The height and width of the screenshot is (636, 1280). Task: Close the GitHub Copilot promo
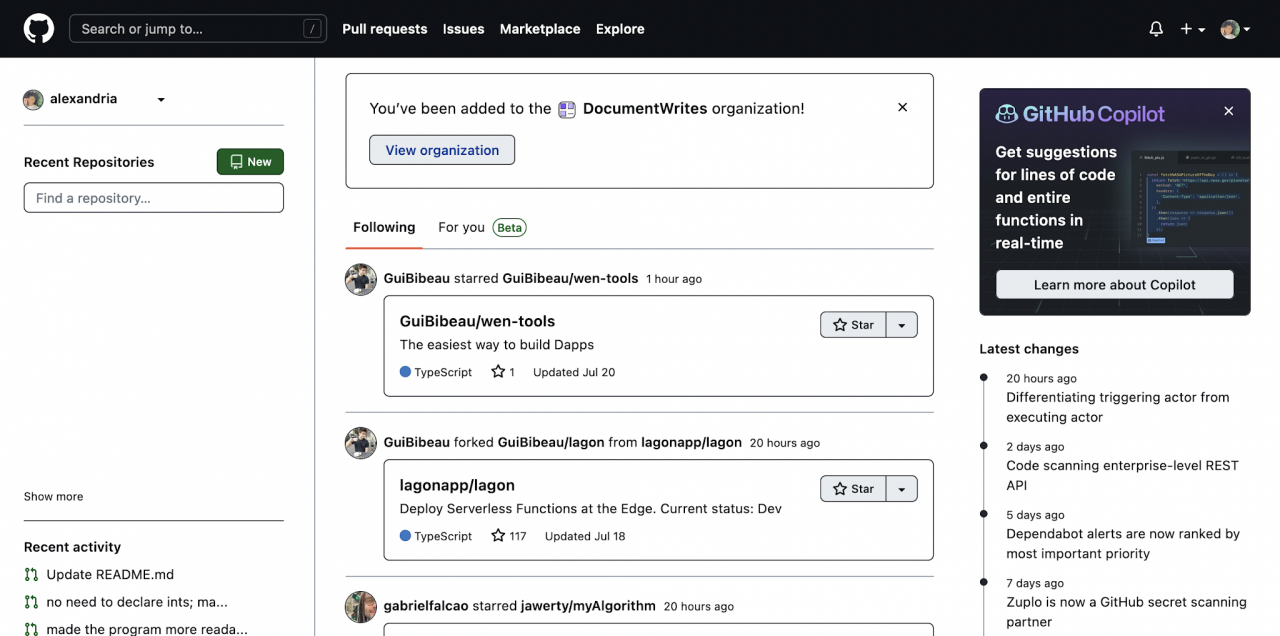pos(1229,111)
